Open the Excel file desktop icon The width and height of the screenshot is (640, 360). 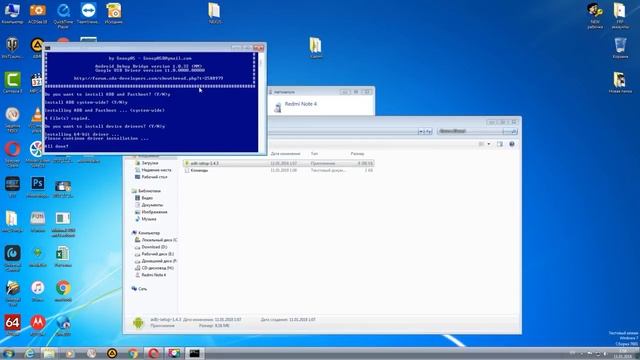tap(63, 256)
